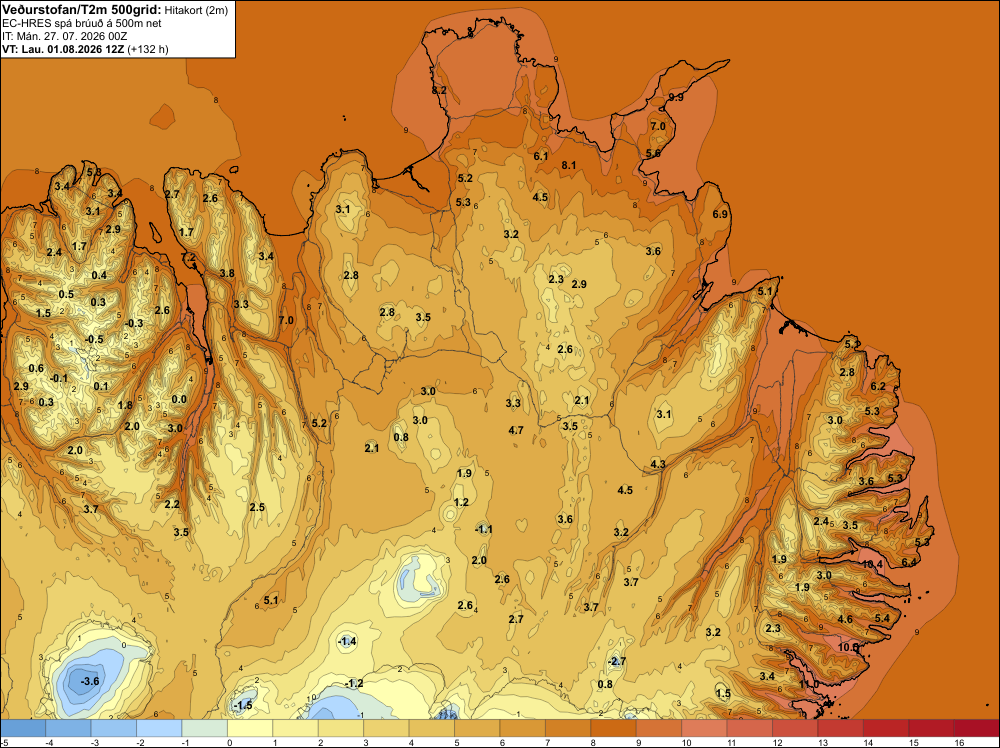Click the -1.4 temperature label

tap(346, 641)
